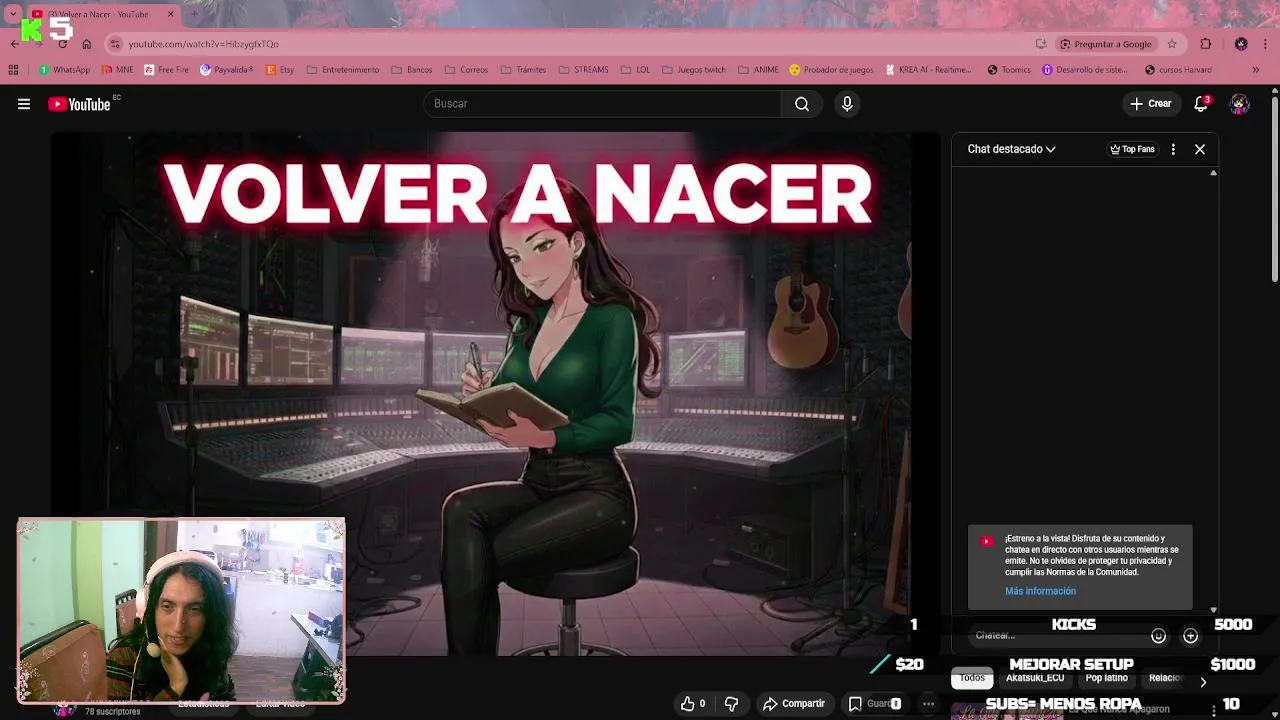This screenshot has height=720, width=1280.
Task: Share the video using Compartir
Action: click(793, 704)
